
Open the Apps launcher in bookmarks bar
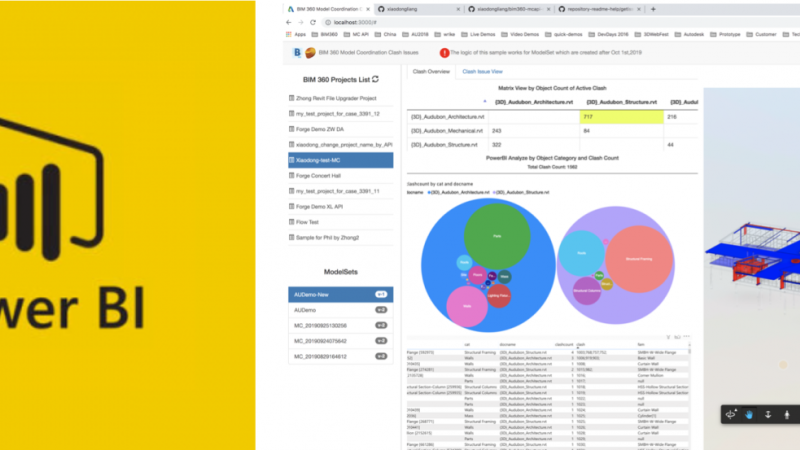tap(295, 34)
